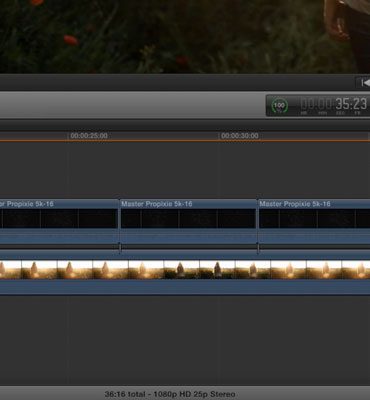370x400 pixels.
Task: Click the ruler at the 00:00:25:00 mark
Action: pyautogui.click(x=89, y=136)
